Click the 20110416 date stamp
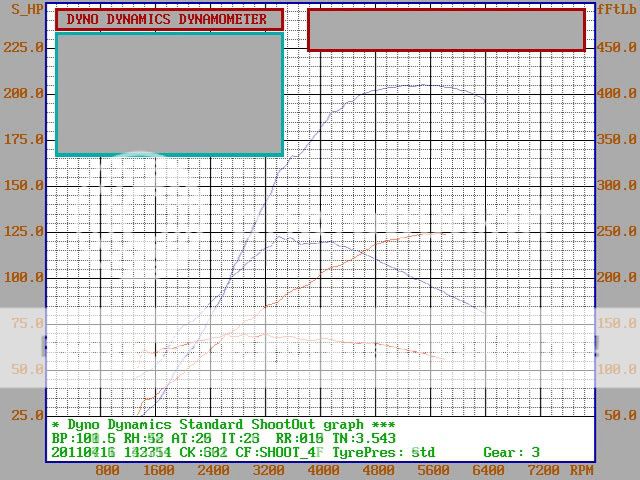The height and width of the screenshot is (480, 640). [x=83, y=453]
